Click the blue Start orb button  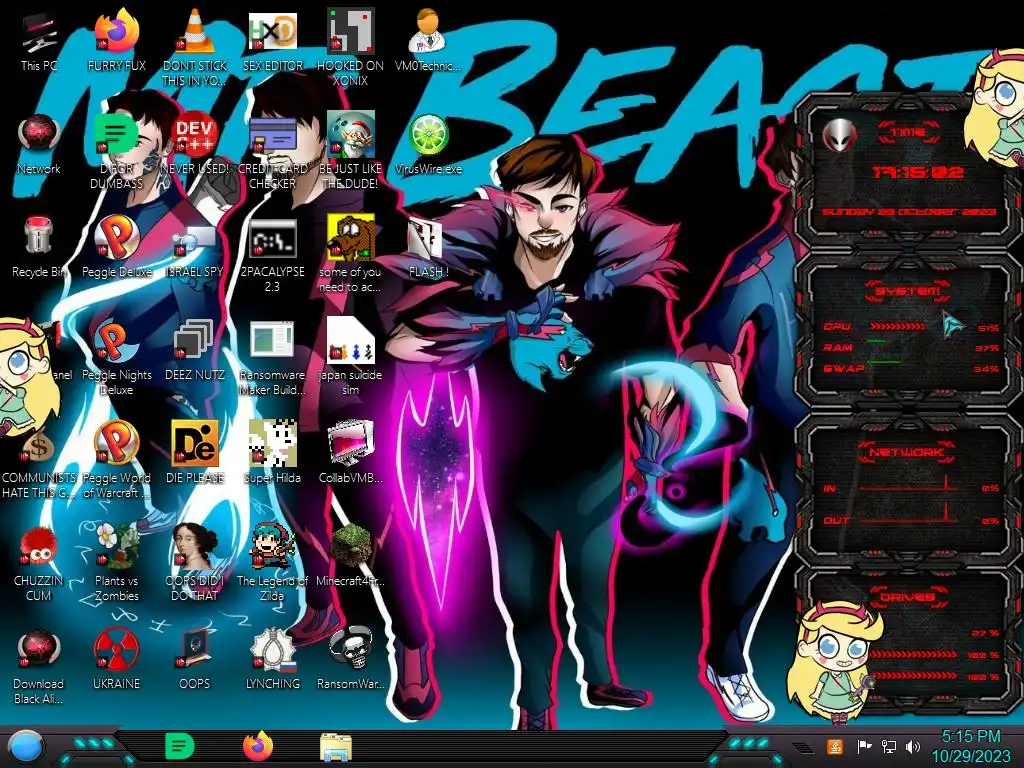click(x=27, y=746)
